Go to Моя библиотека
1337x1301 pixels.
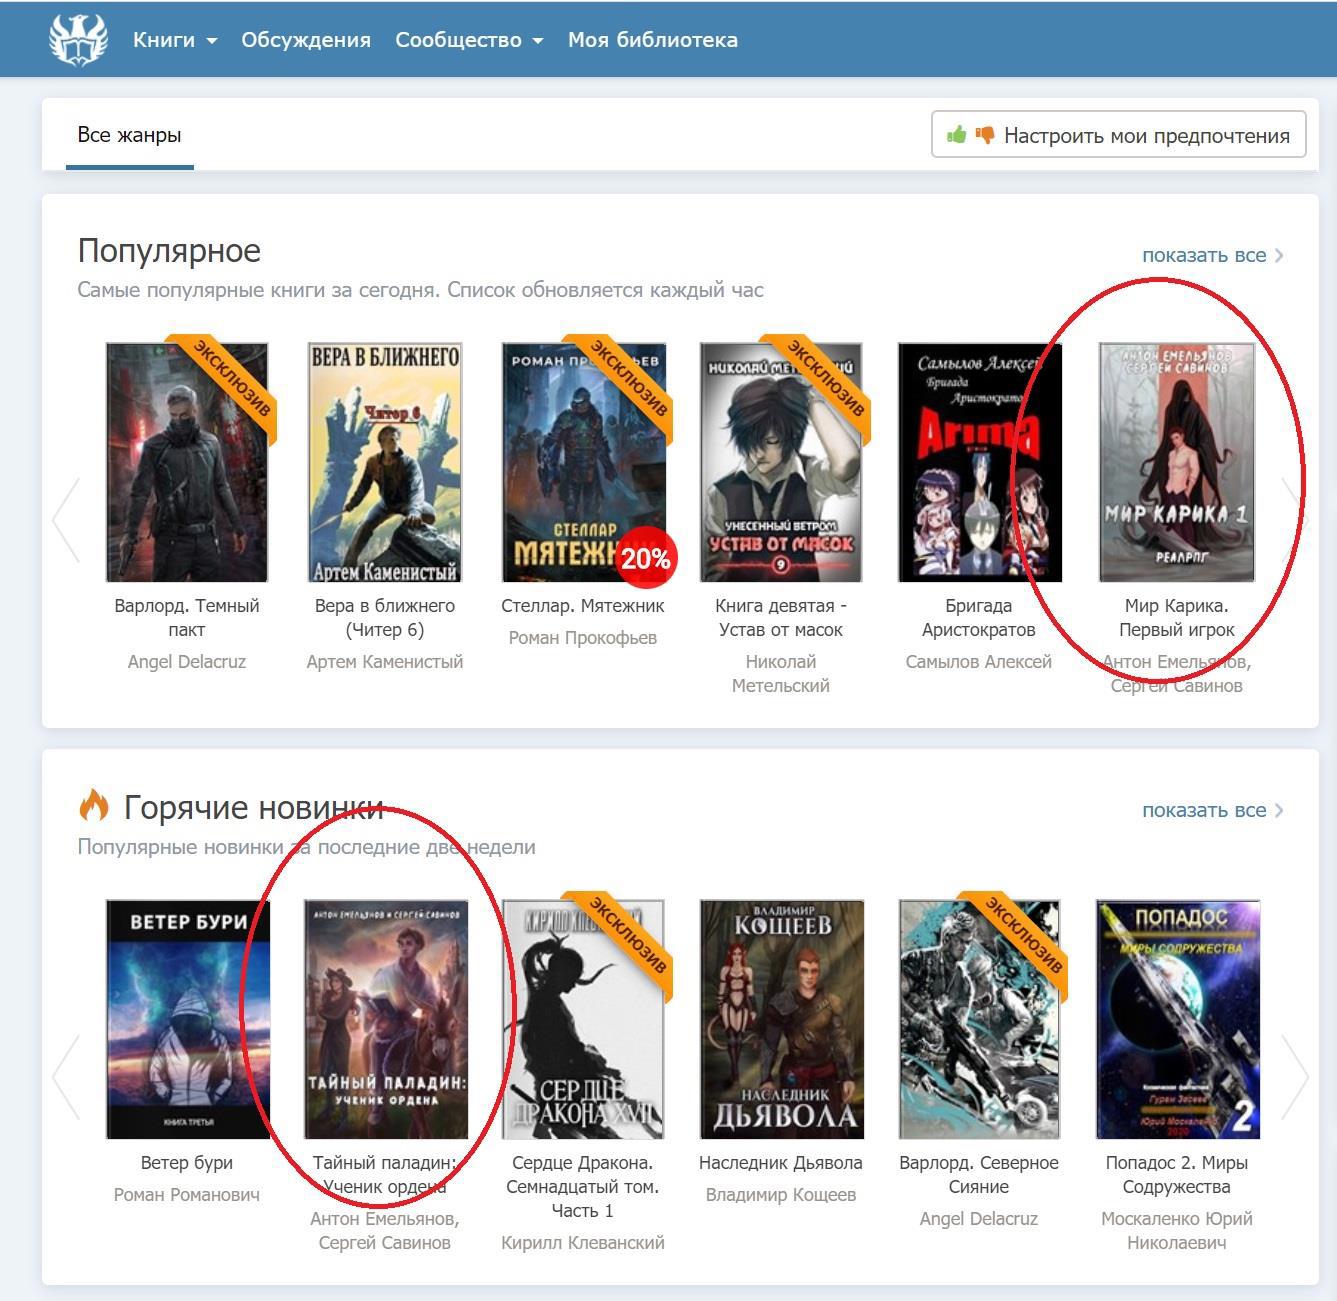652,40
